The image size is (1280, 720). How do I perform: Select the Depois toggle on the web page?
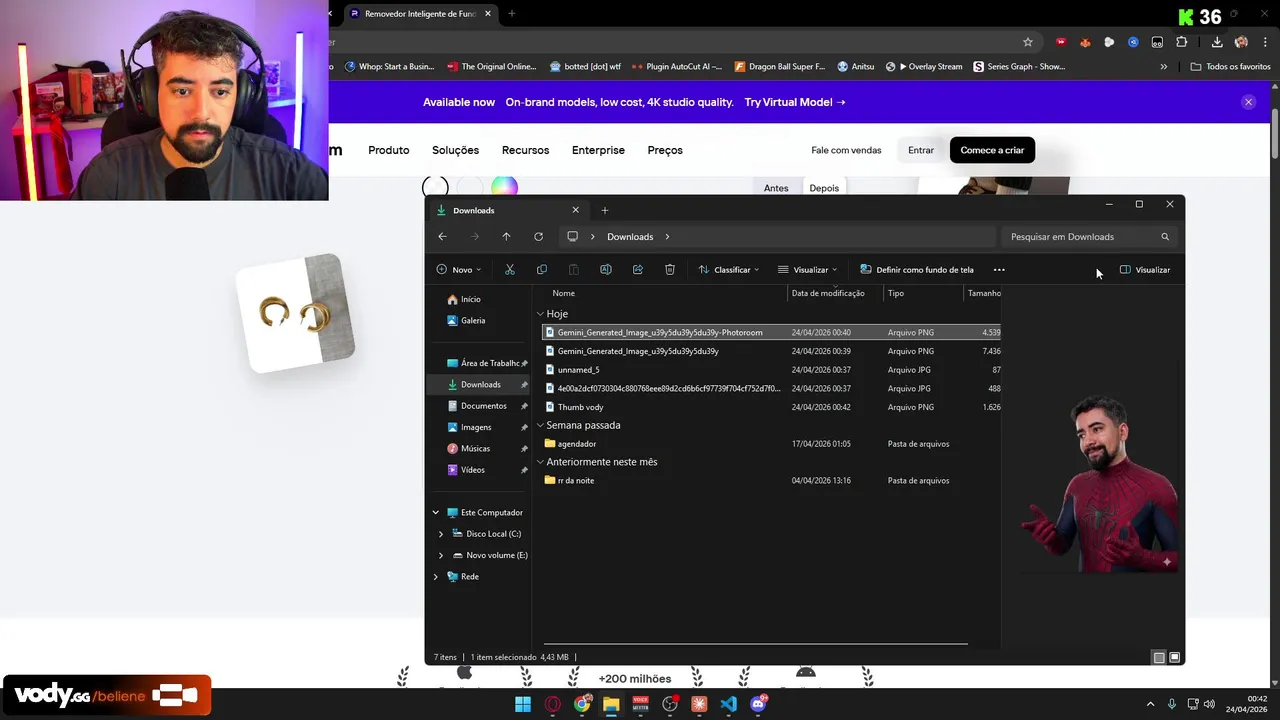[x=824, y=188]
